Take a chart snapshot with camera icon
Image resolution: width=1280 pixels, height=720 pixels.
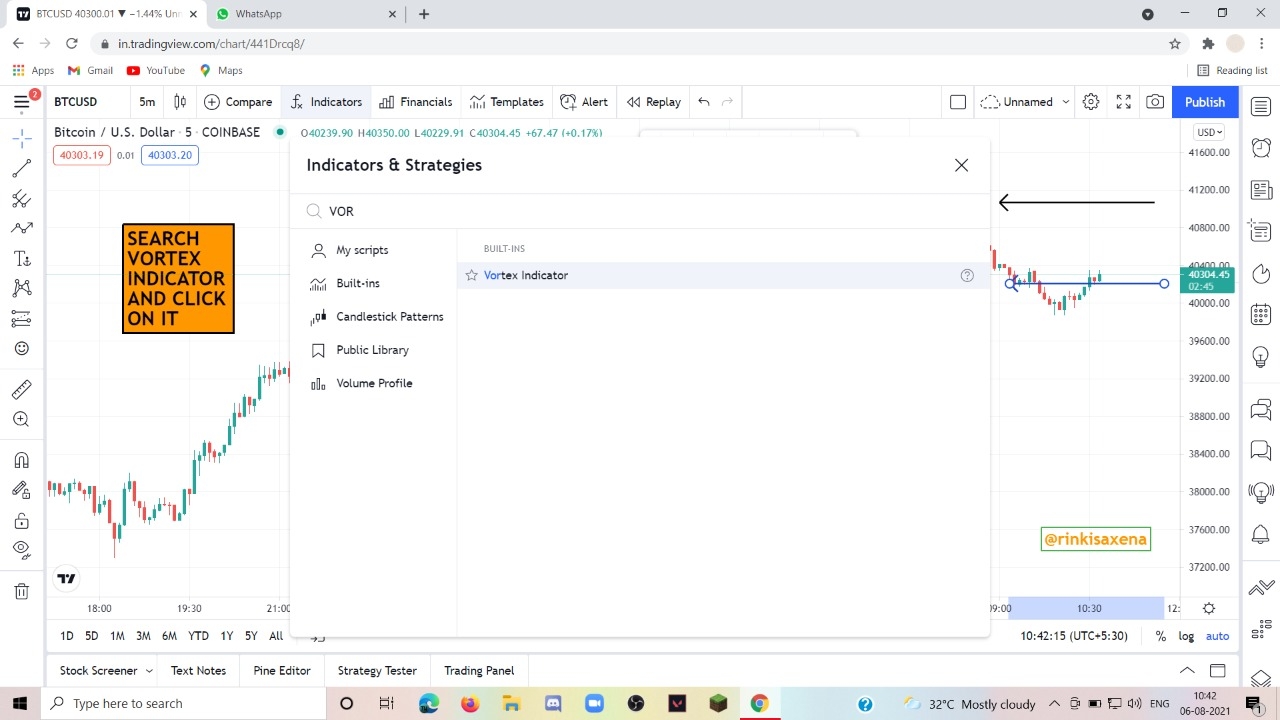click(x=1155, y=102)
